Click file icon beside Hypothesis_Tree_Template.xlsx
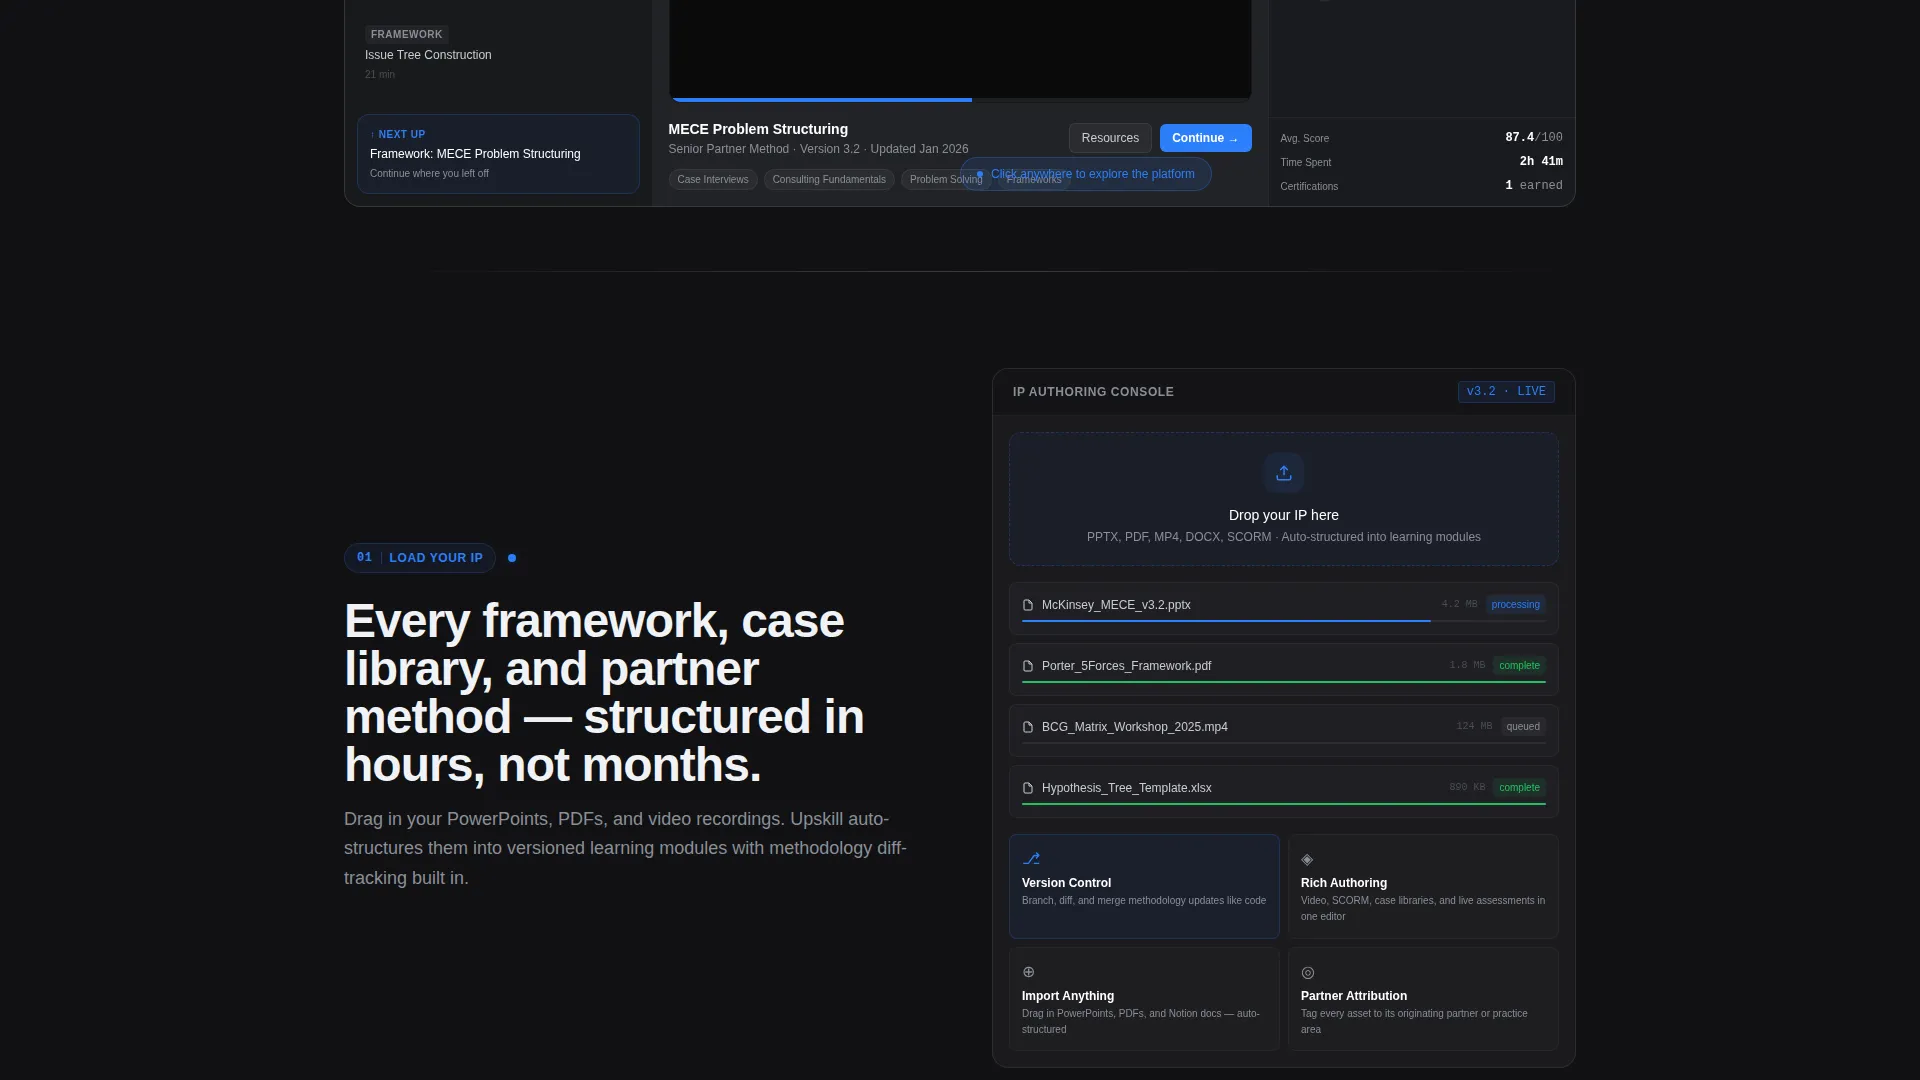 click(1028, 788)
